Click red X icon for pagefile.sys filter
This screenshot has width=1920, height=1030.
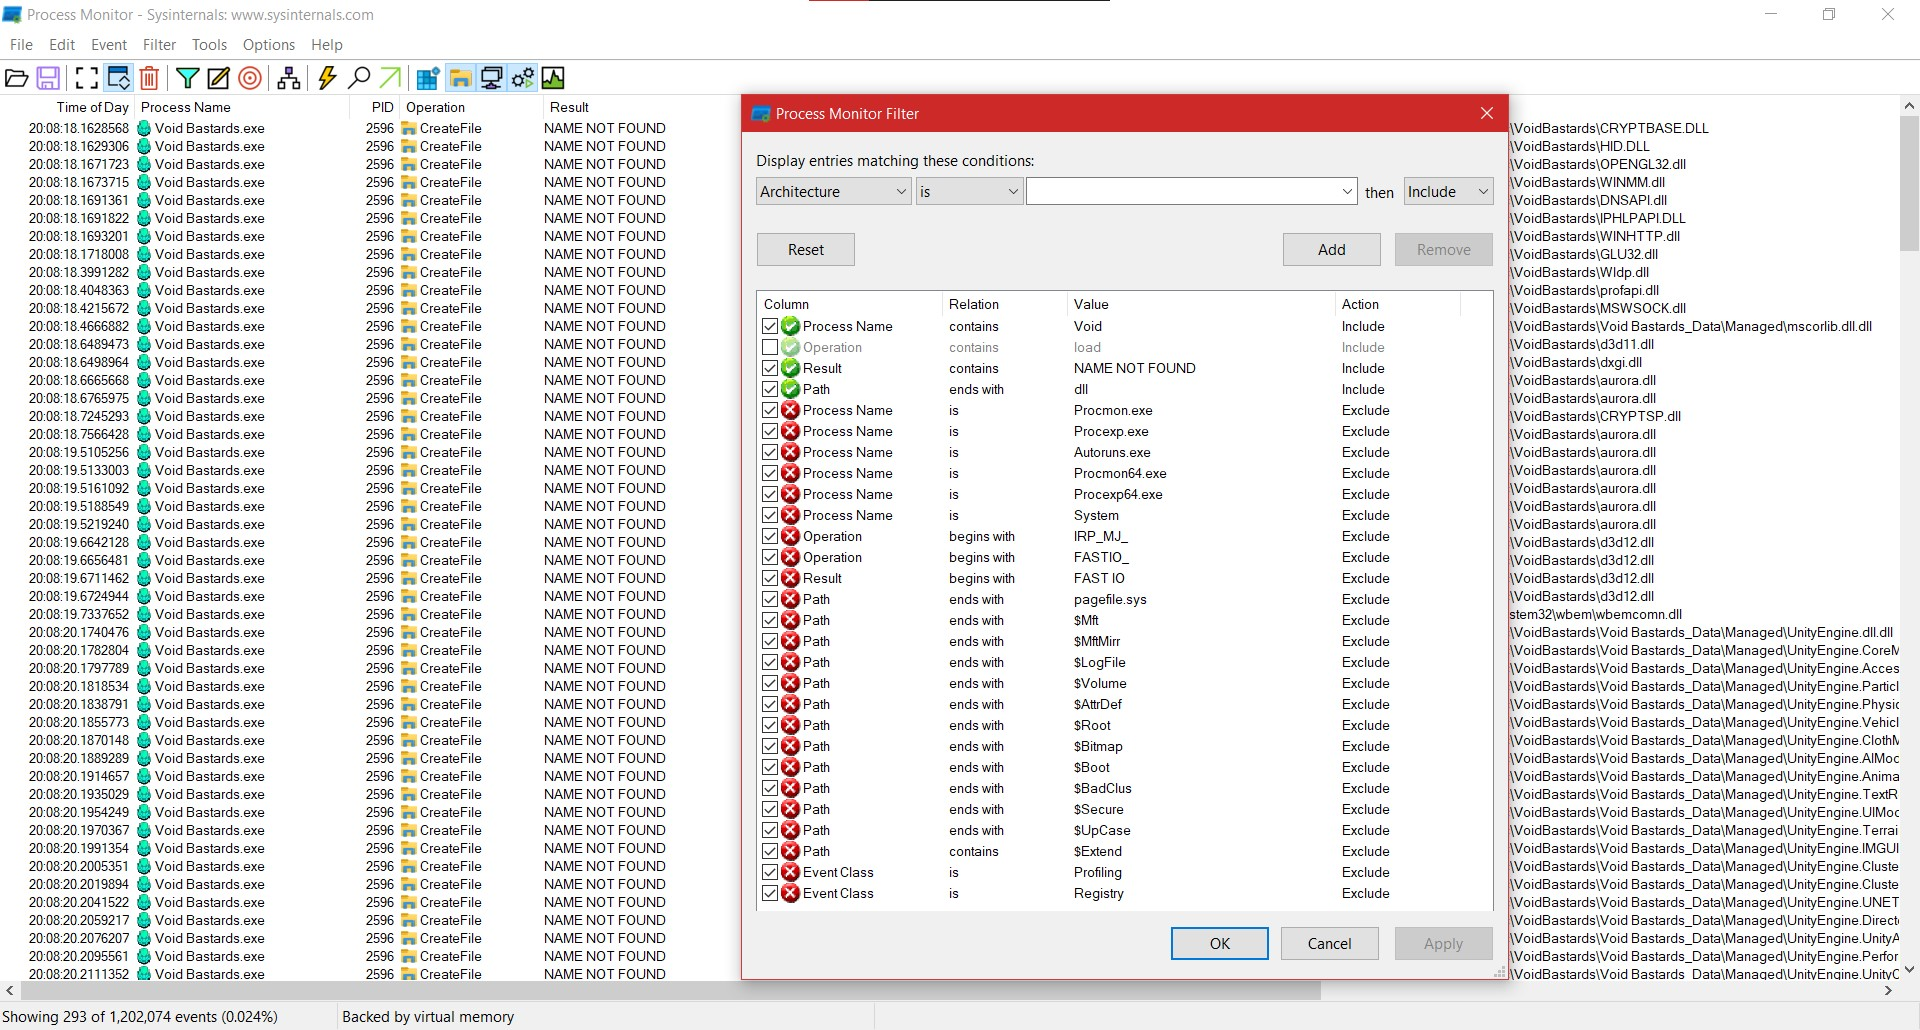tap(790, 599)
